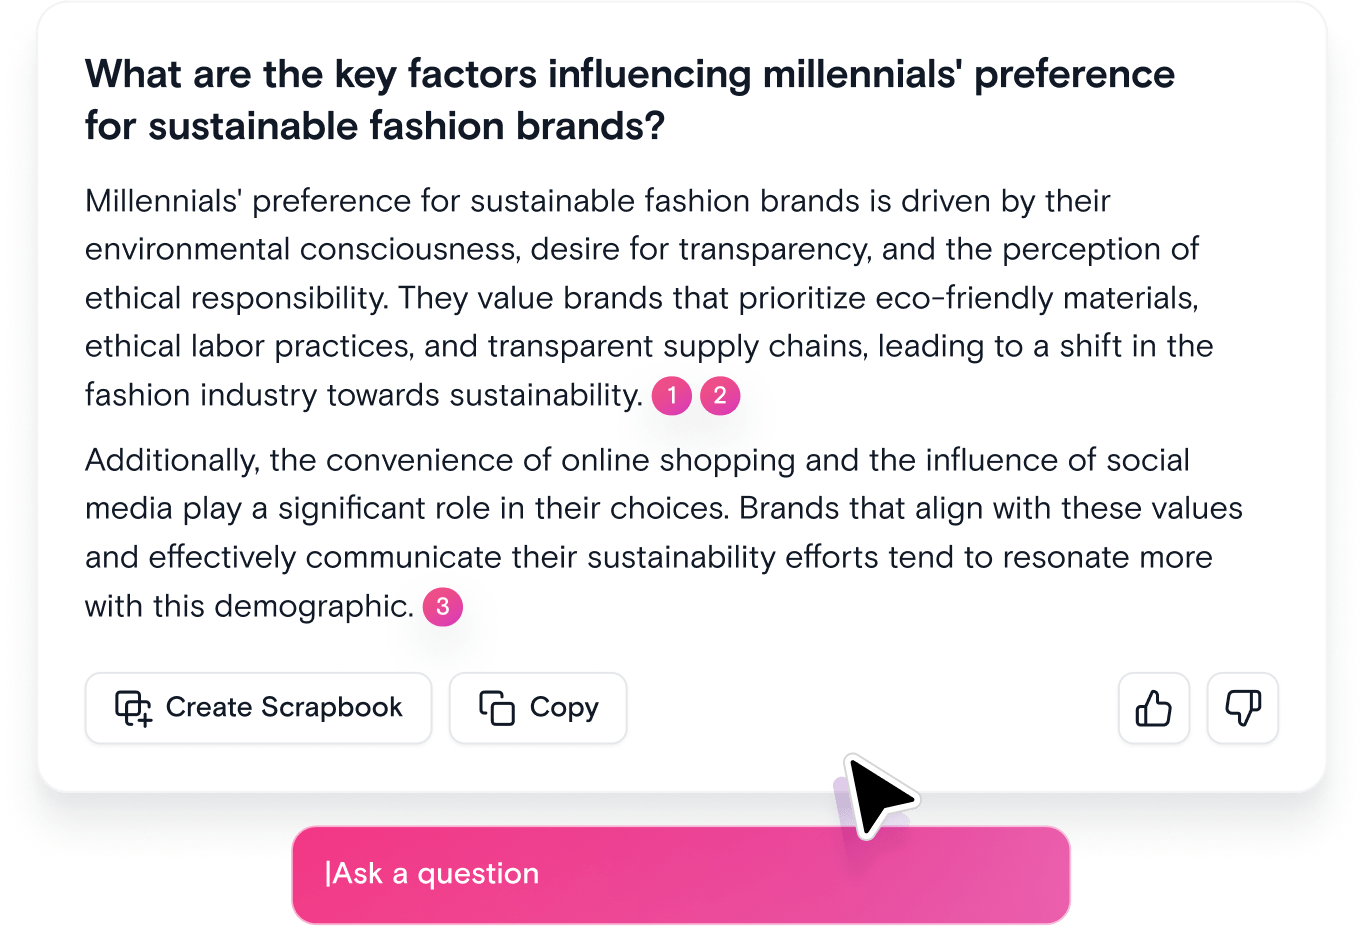Open citation source number 3

(x=443, y=607)
